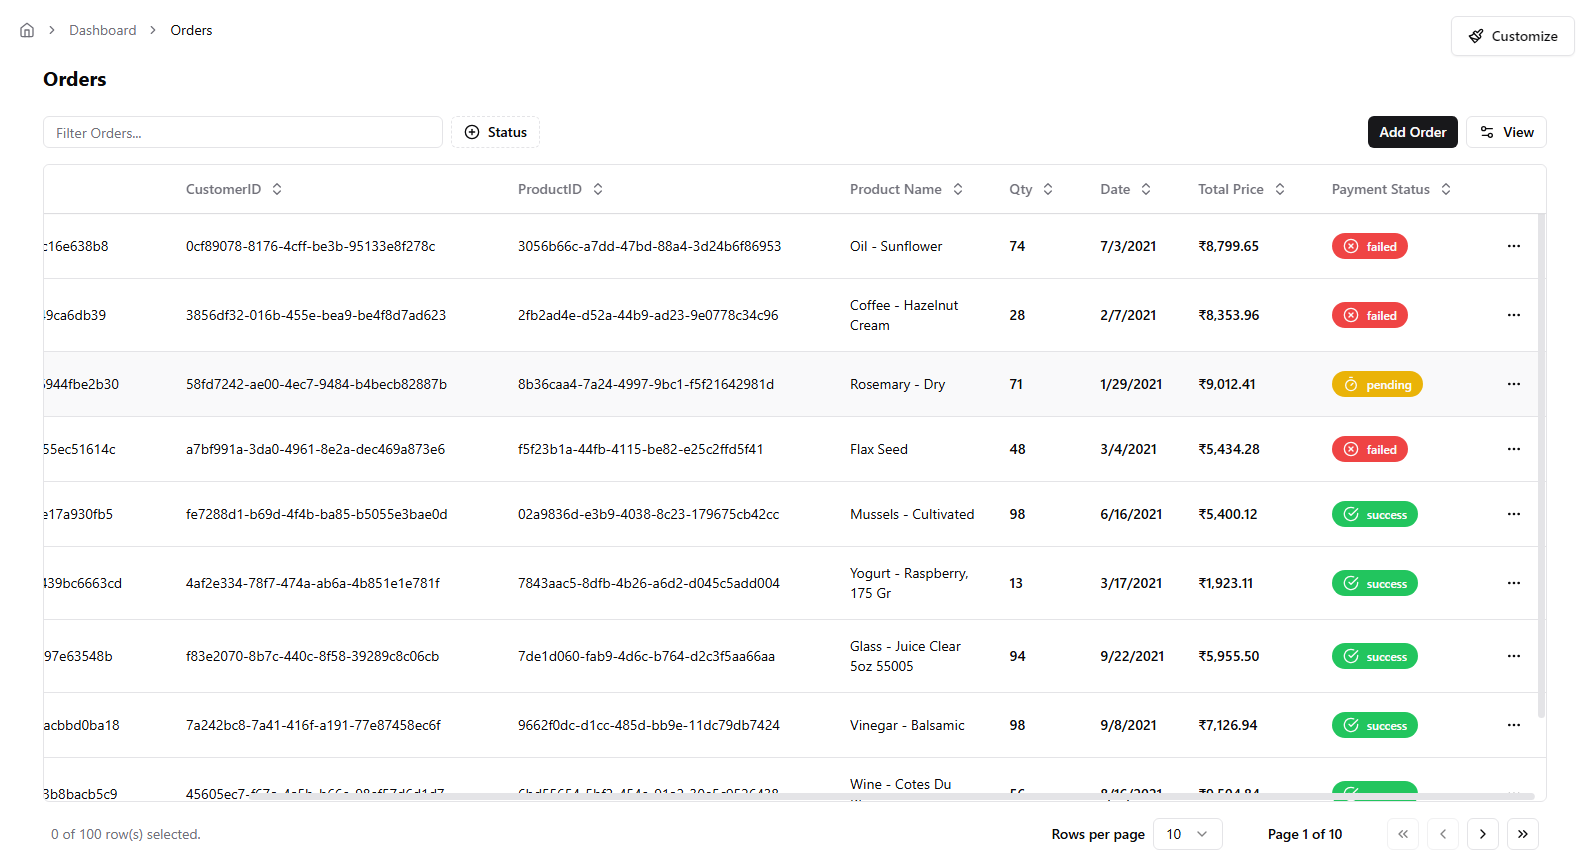Sort by Total Price column
Viewport: 1588px width, 864px height.
click(x=1241, y=189)
